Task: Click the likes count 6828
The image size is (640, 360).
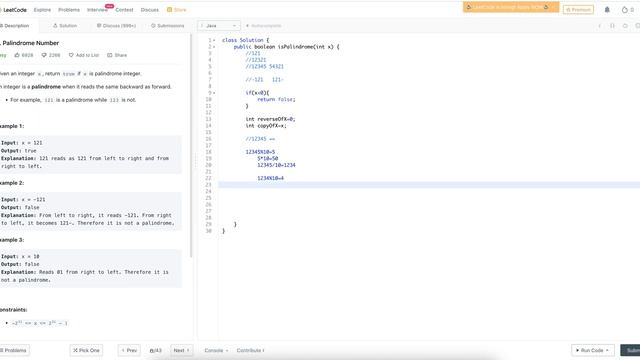Action: click(x=27, y=55)
